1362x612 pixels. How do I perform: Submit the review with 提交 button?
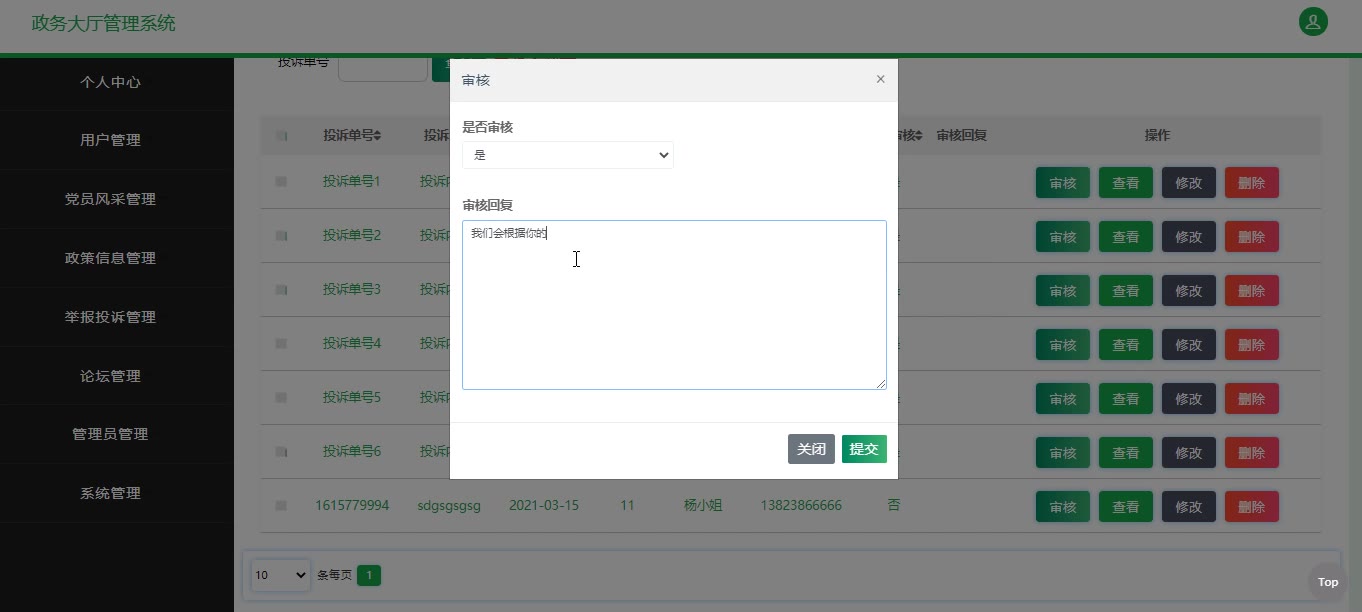tap(864, 449)
